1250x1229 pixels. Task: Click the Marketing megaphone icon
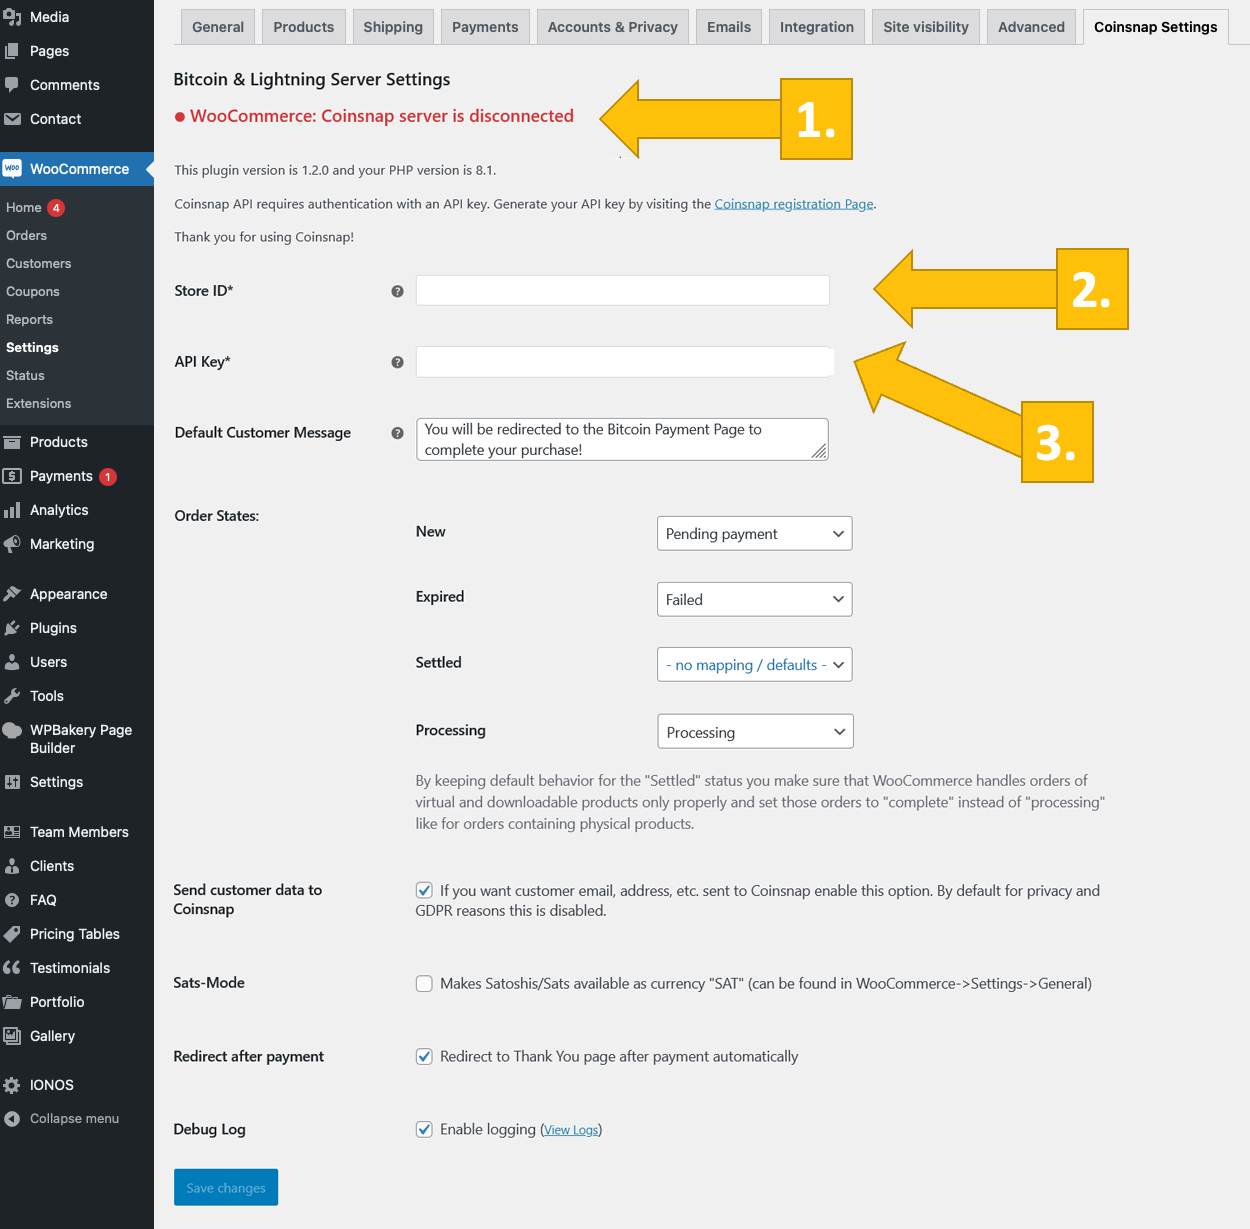tap(12, 544)
